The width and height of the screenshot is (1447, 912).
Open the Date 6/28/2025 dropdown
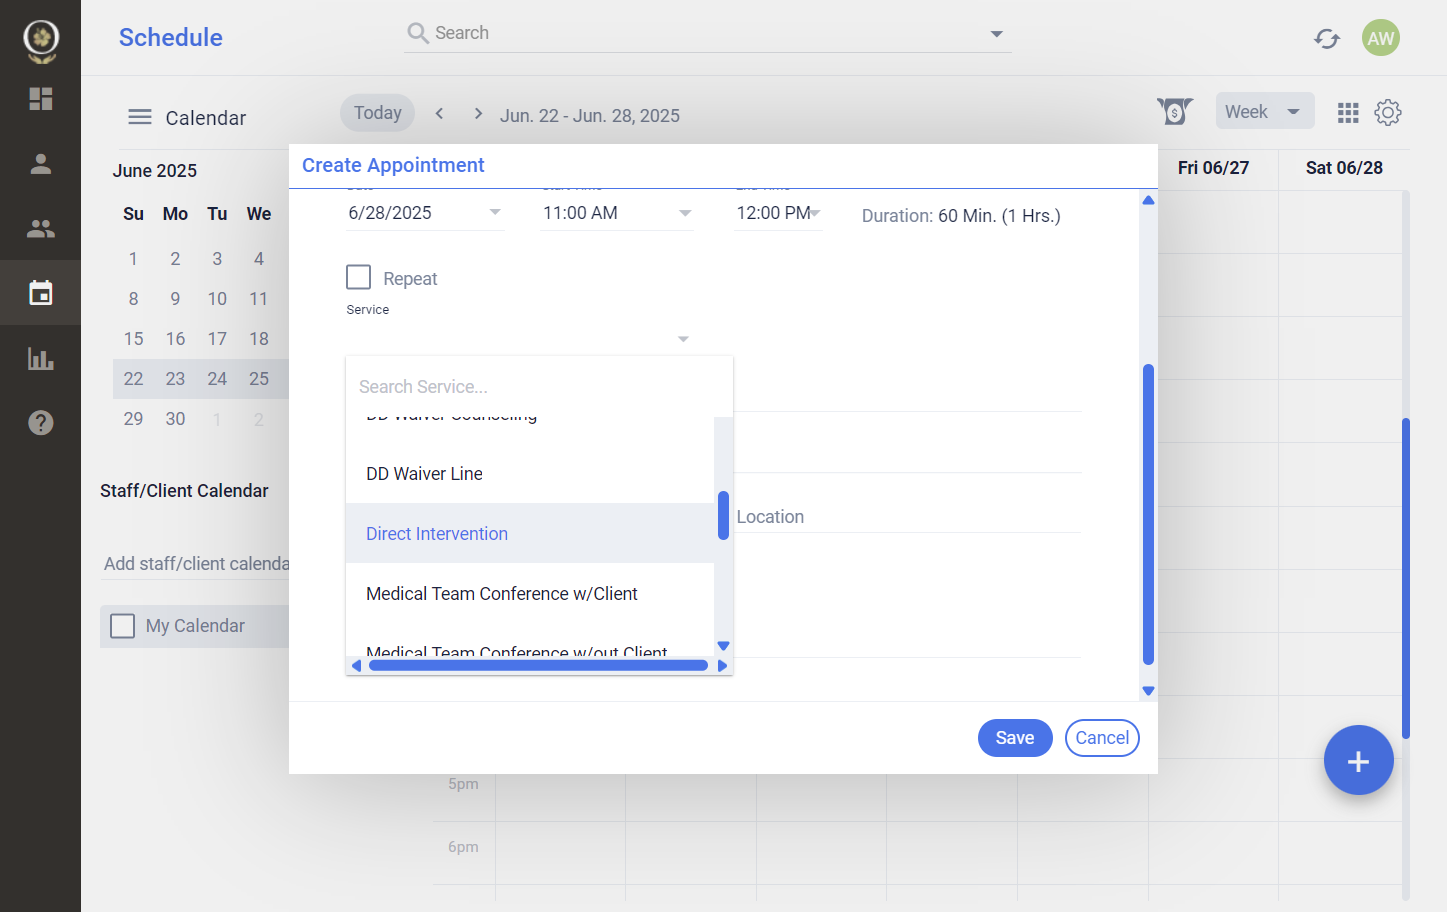(424, 213)
